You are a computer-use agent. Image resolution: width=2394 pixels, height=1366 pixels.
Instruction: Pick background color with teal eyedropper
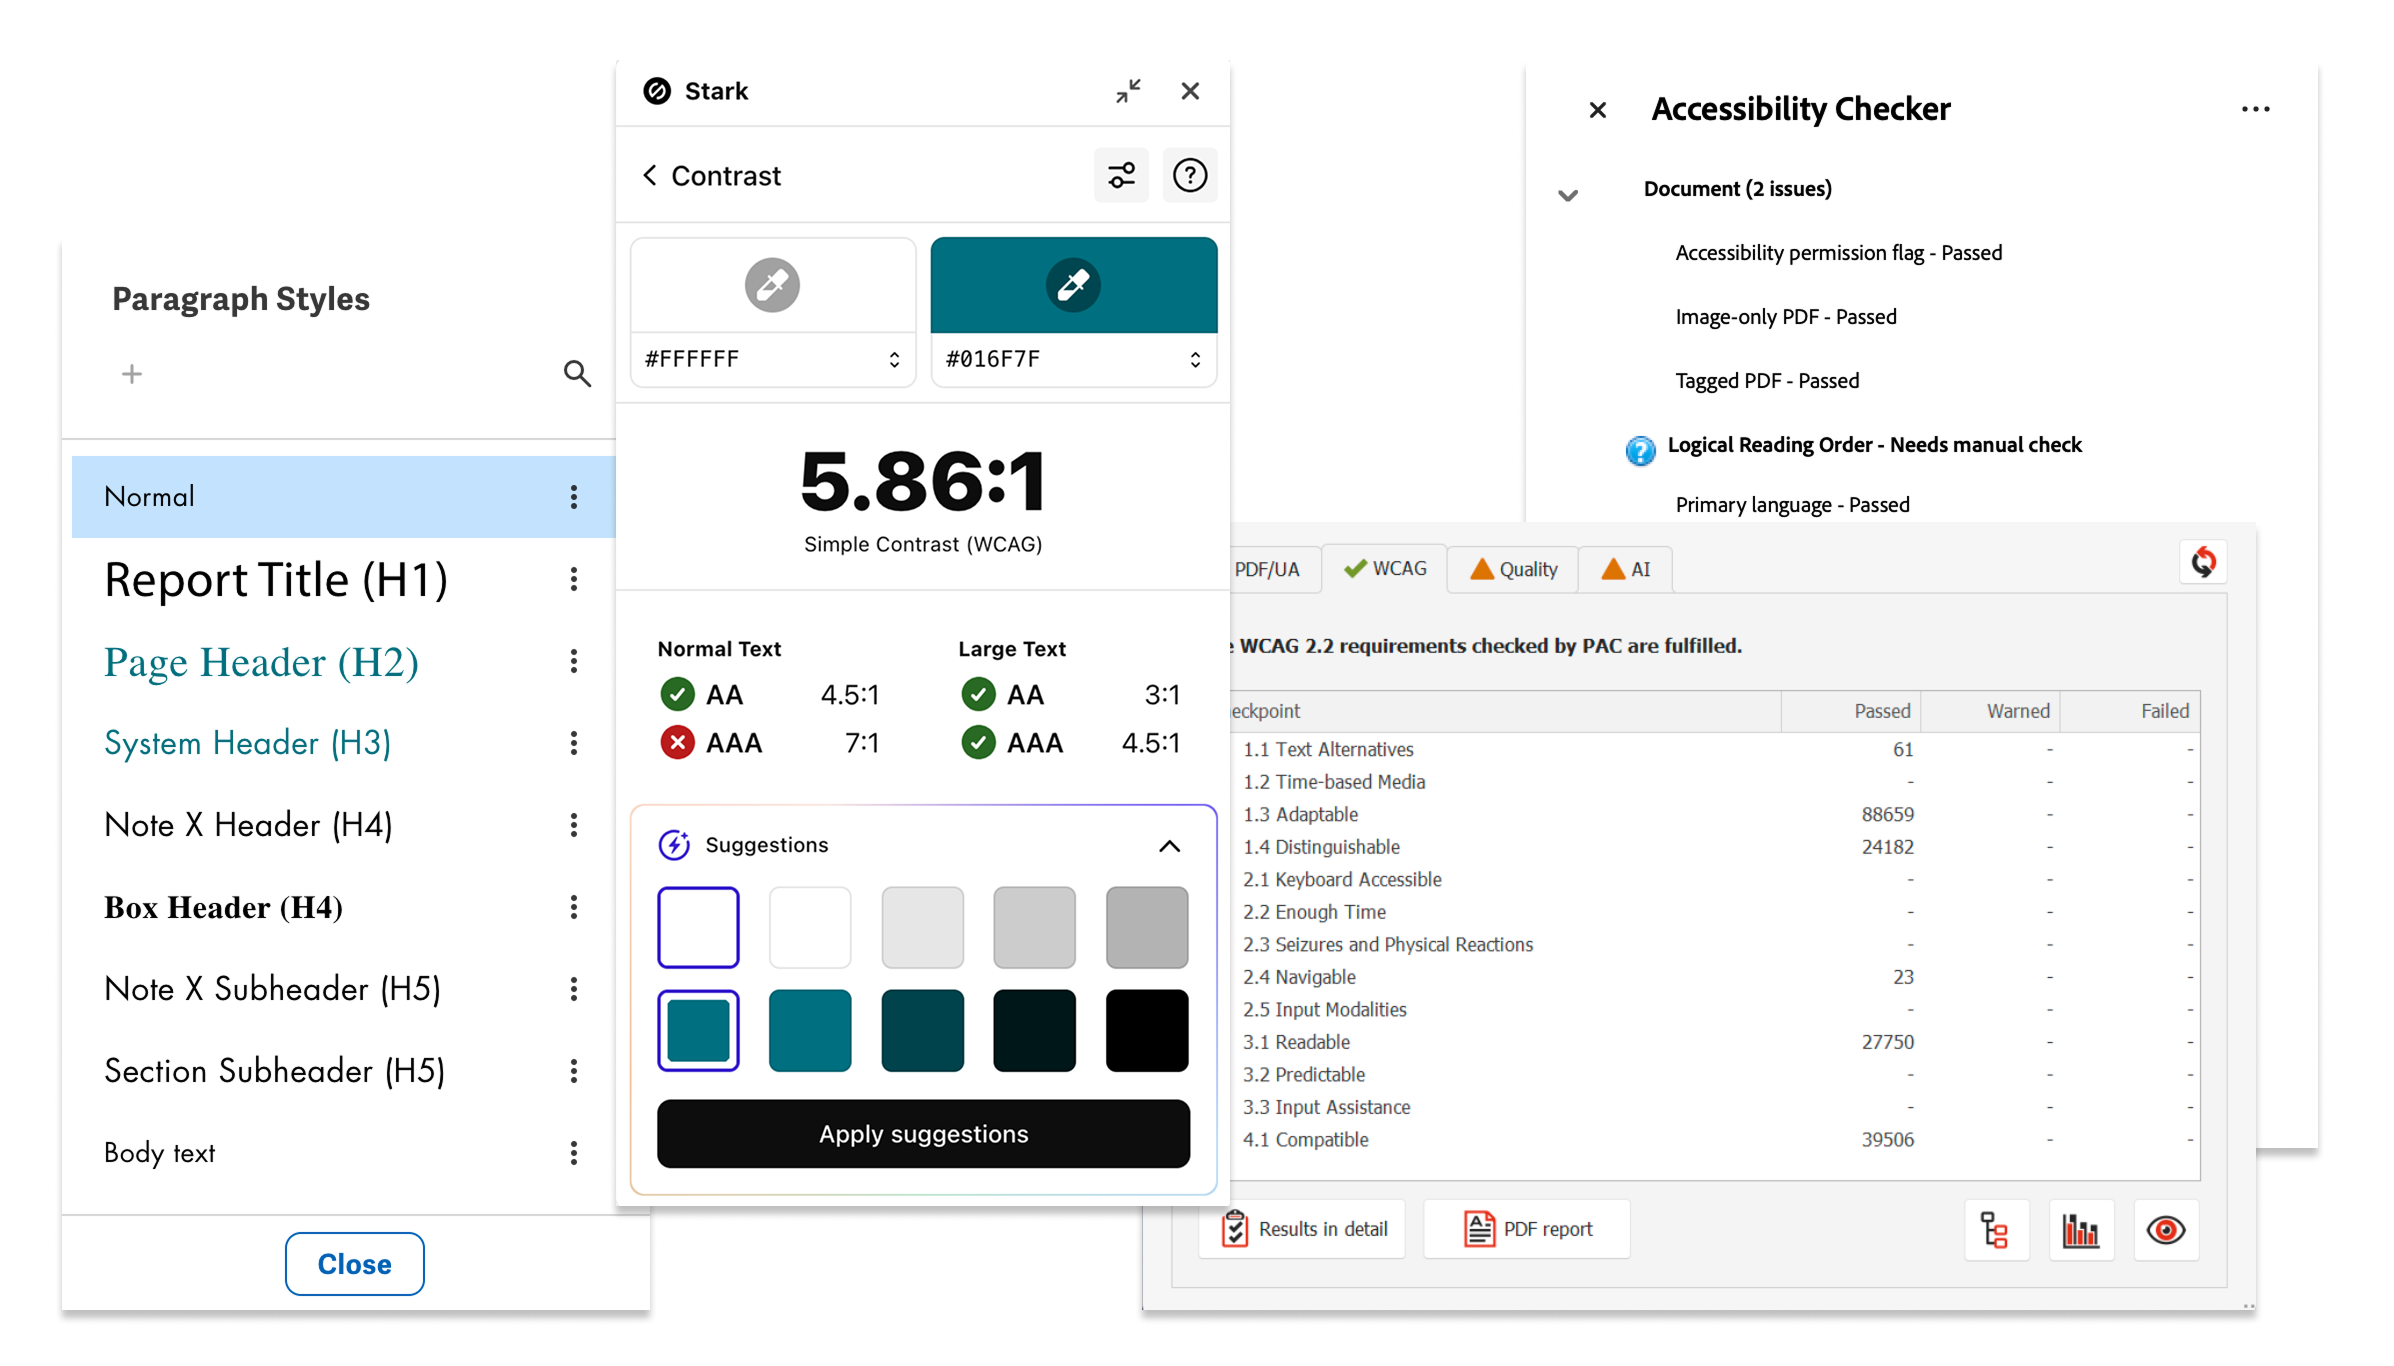point(1073,285)
